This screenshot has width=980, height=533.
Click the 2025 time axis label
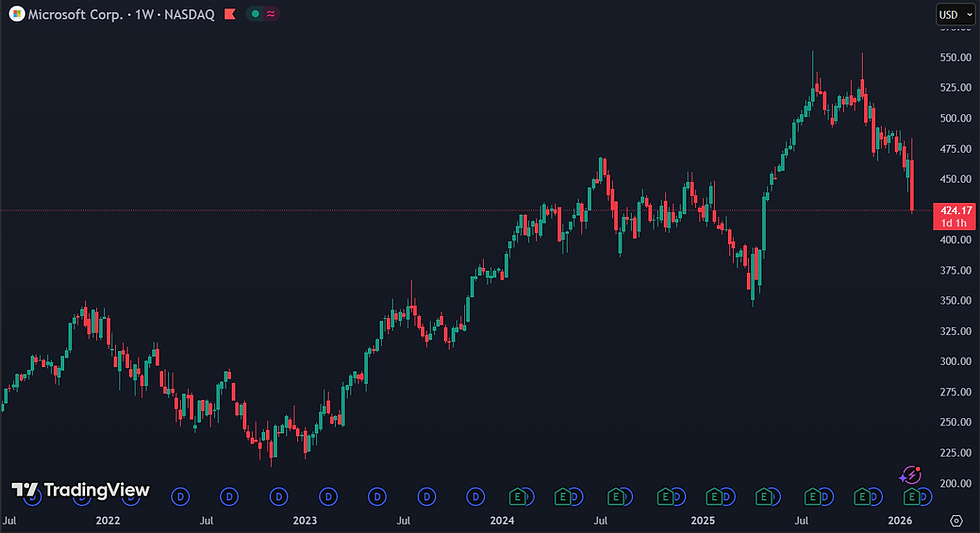click(x=702, y=521)
